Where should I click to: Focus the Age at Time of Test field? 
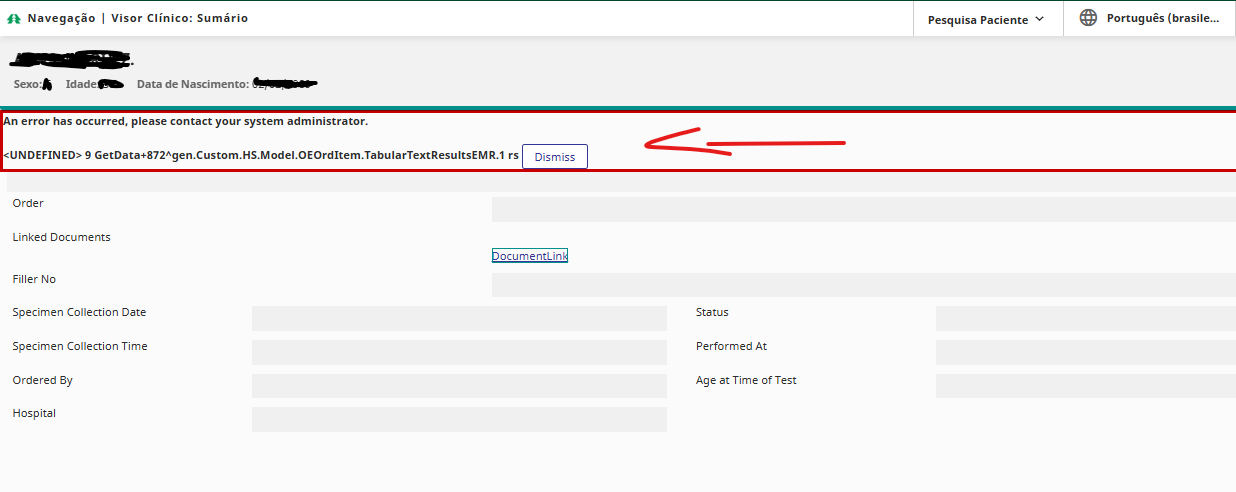[1085, 386]
